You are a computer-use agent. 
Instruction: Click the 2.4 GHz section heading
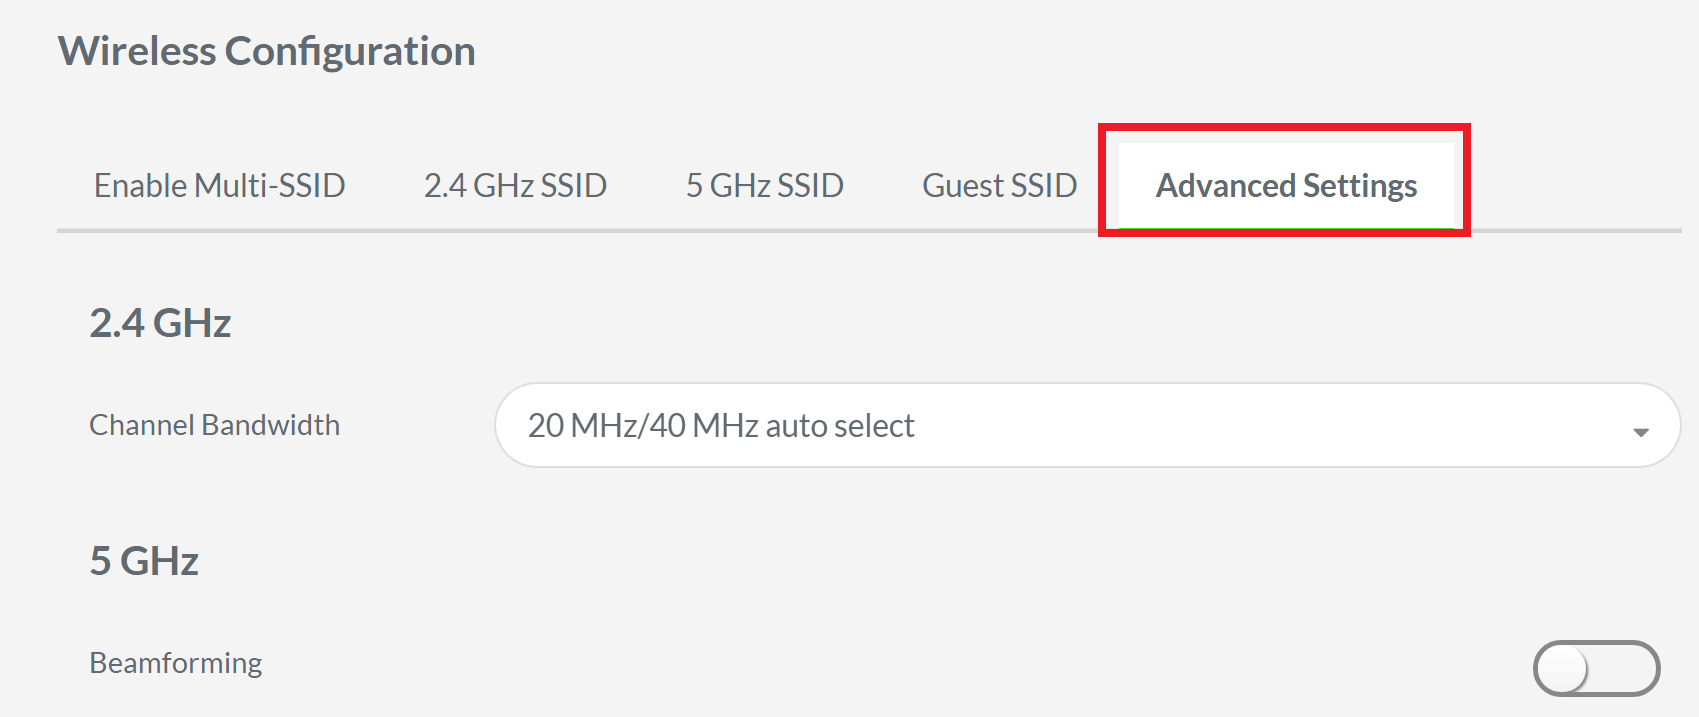point(160,322)
